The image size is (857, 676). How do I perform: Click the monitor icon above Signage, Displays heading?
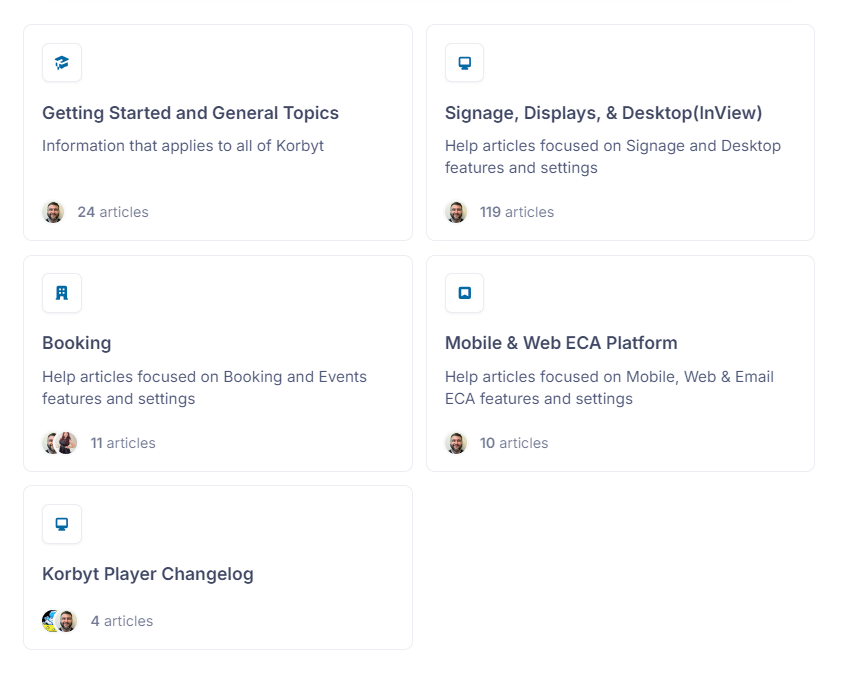(x=464, y=62)
